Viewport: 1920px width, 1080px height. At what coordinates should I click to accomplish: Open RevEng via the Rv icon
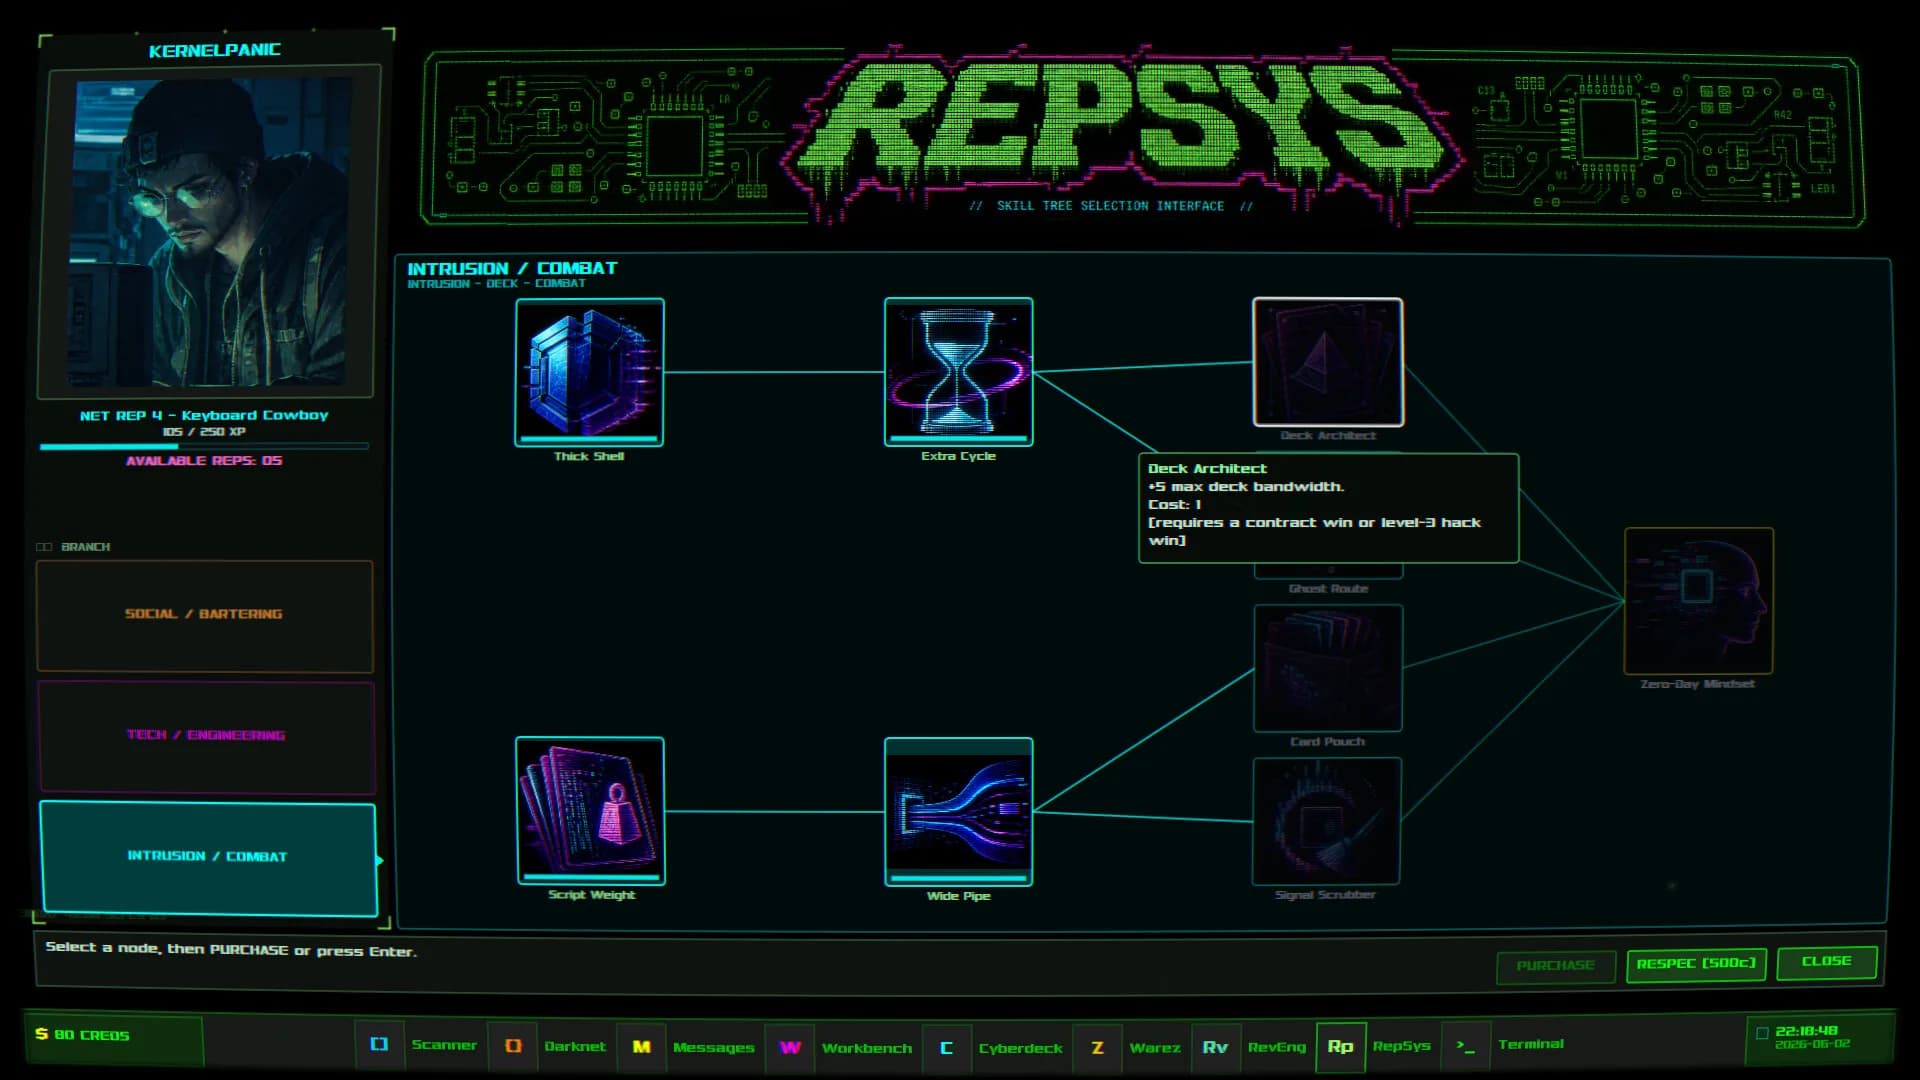tap(1215, 1047)
